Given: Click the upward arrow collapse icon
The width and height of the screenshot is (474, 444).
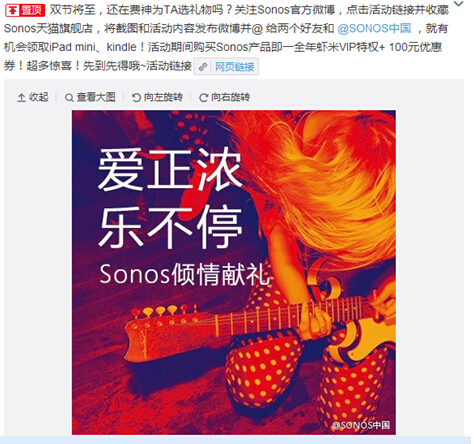Looking at the screenshot, I should point(21,98).
